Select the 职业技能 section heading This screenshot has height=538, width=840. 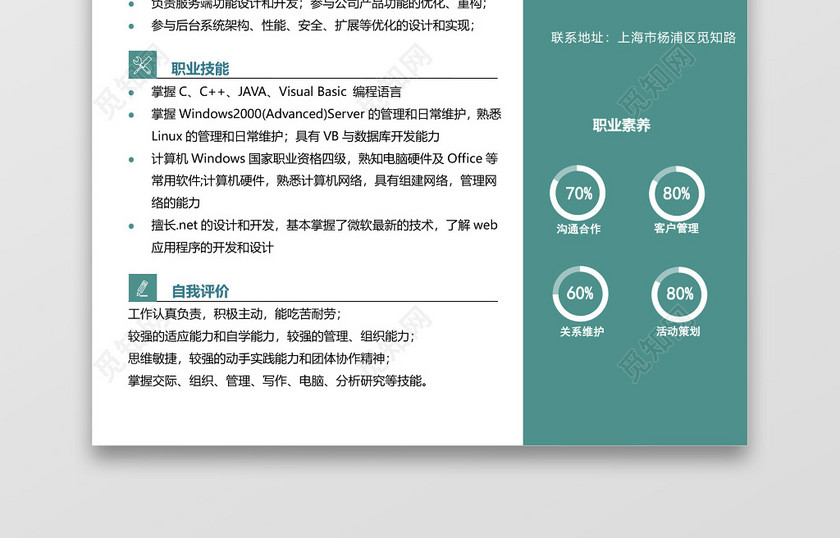point(200,69)
